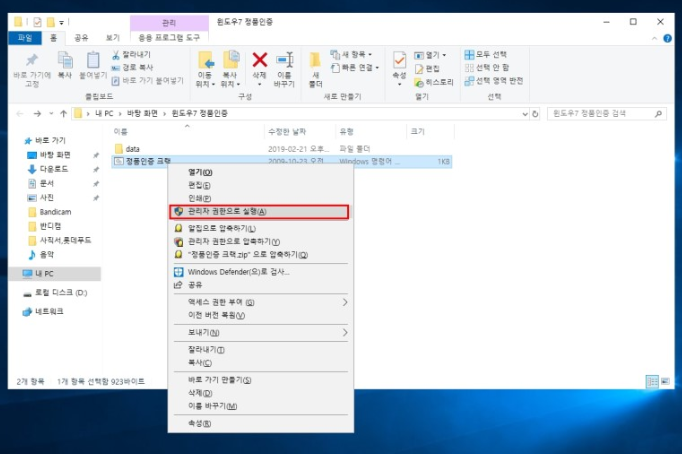Viewport: 682px width, 454px height.
Task: Click the Refresh button by address bar
Action: click(x=535, y=114)
